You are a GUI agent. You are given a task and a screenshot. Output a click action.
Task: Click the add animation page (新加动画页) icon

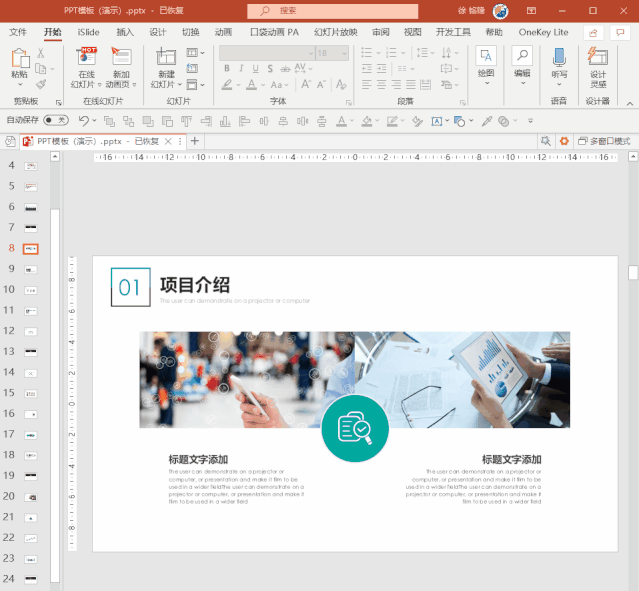pyautogui.click(x=121, y=57)
